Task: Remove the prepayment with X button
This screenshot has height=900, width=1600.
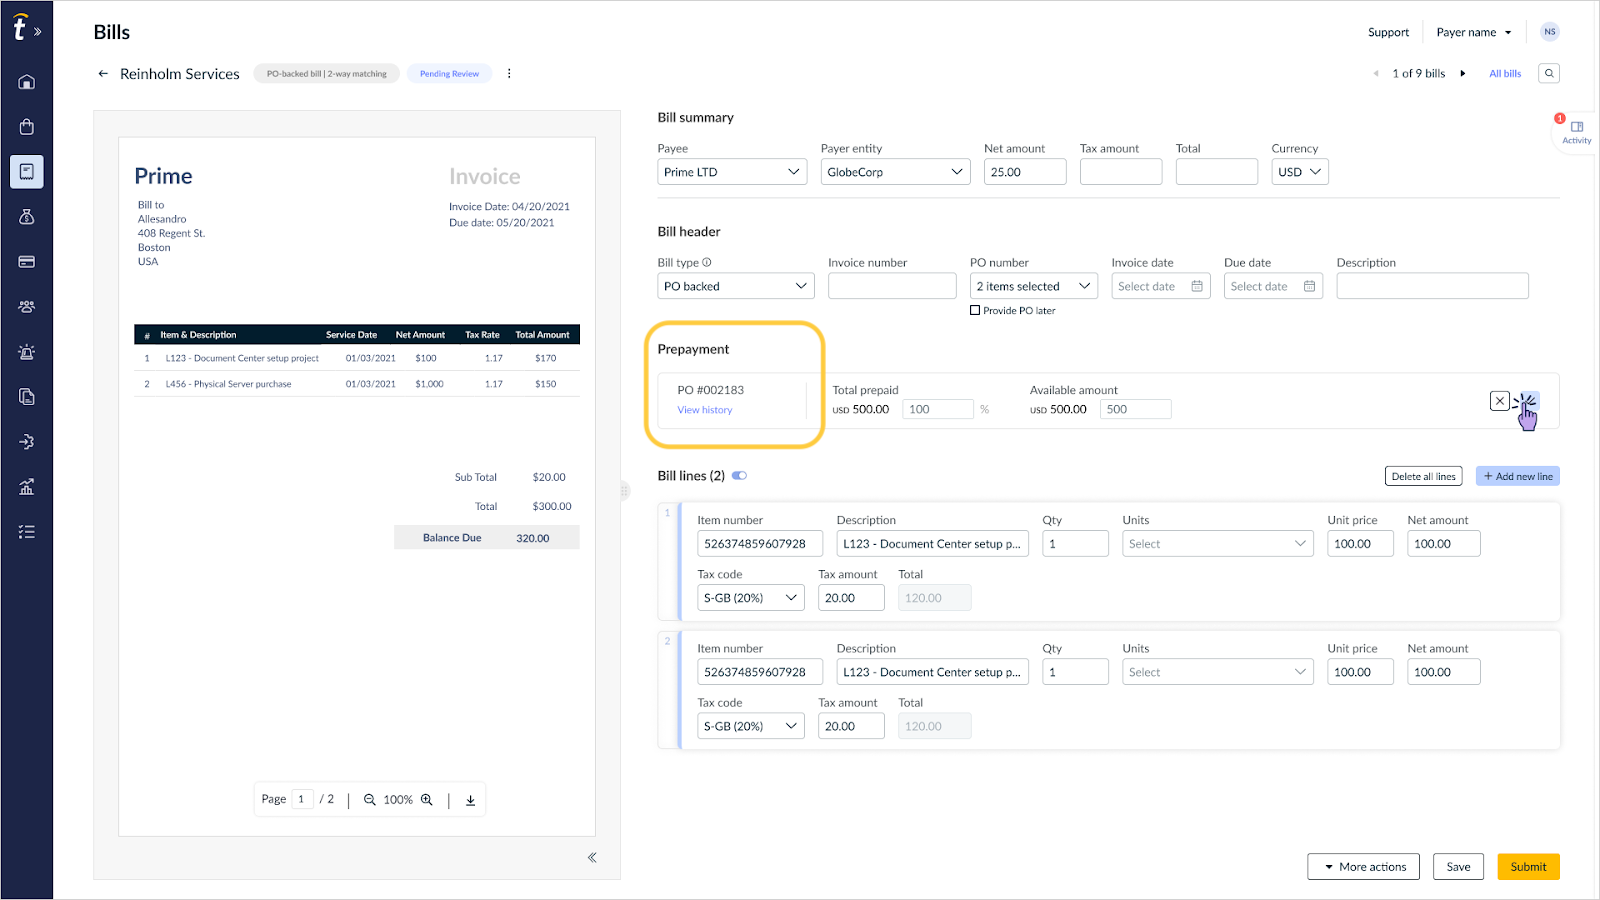Action: pyautogui.click(x=1499, y=401)
